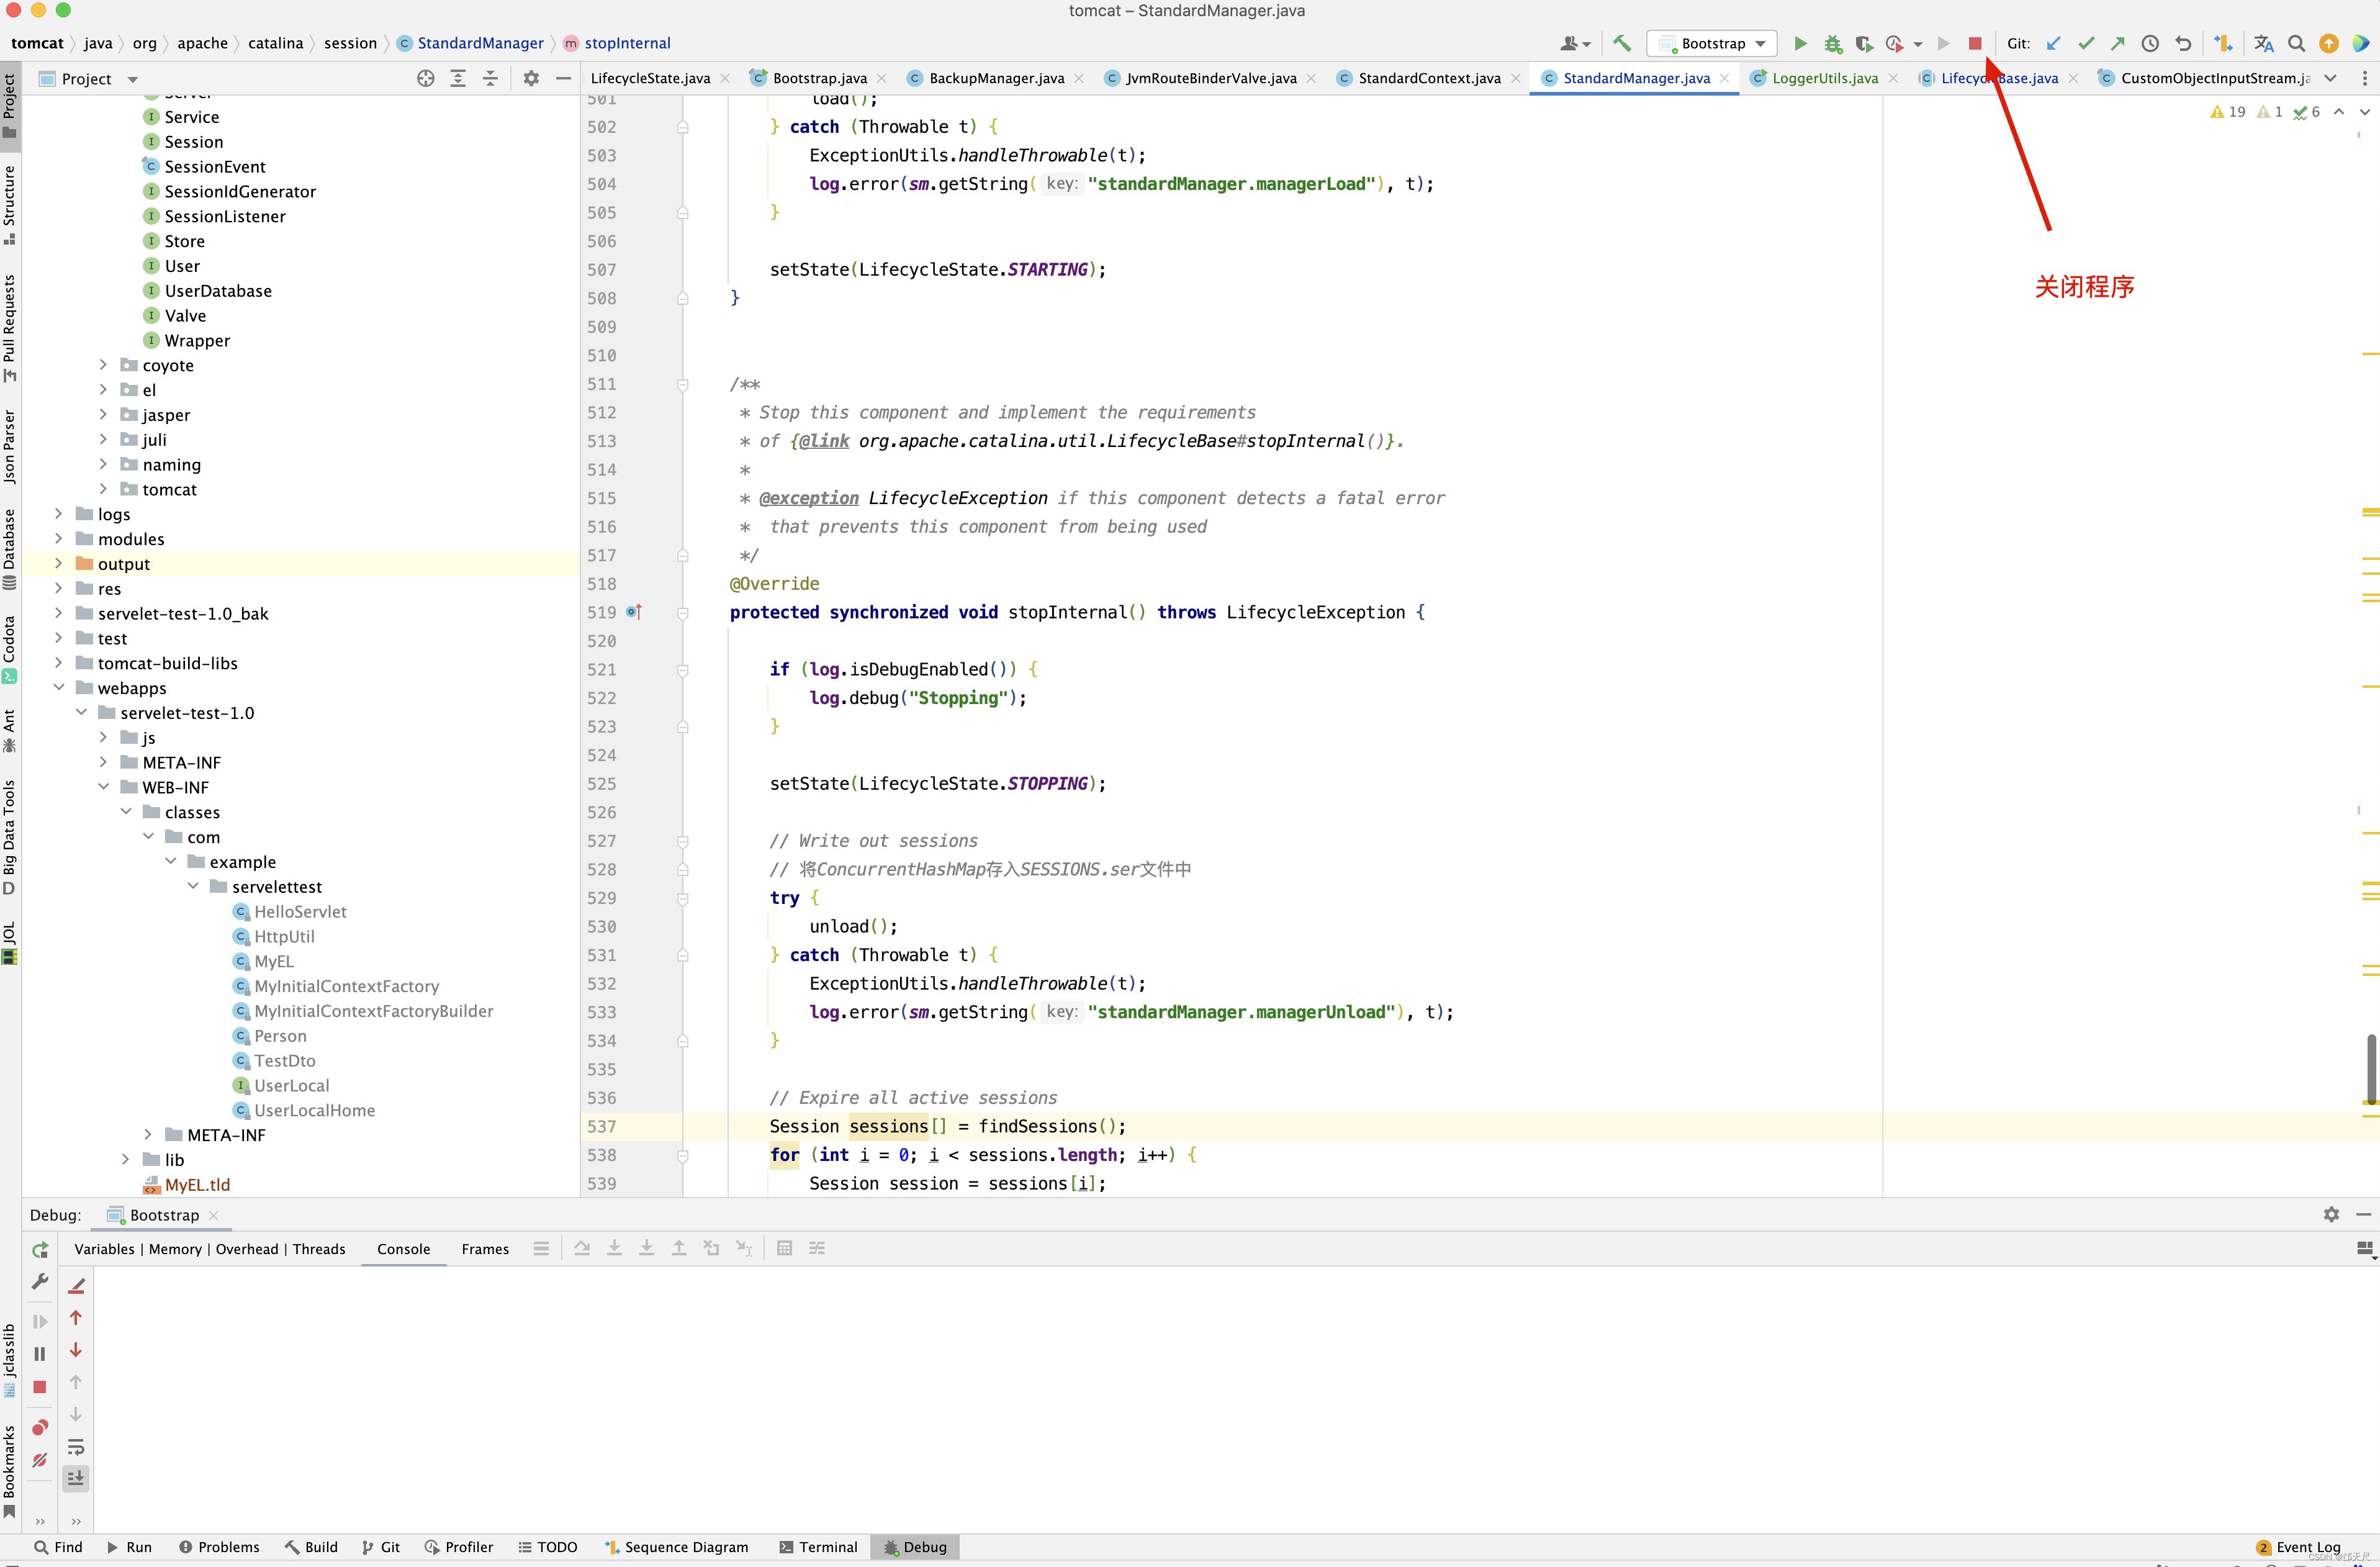Open Project panel settings gear
2380x1567 pixels.
coord(531,78)
